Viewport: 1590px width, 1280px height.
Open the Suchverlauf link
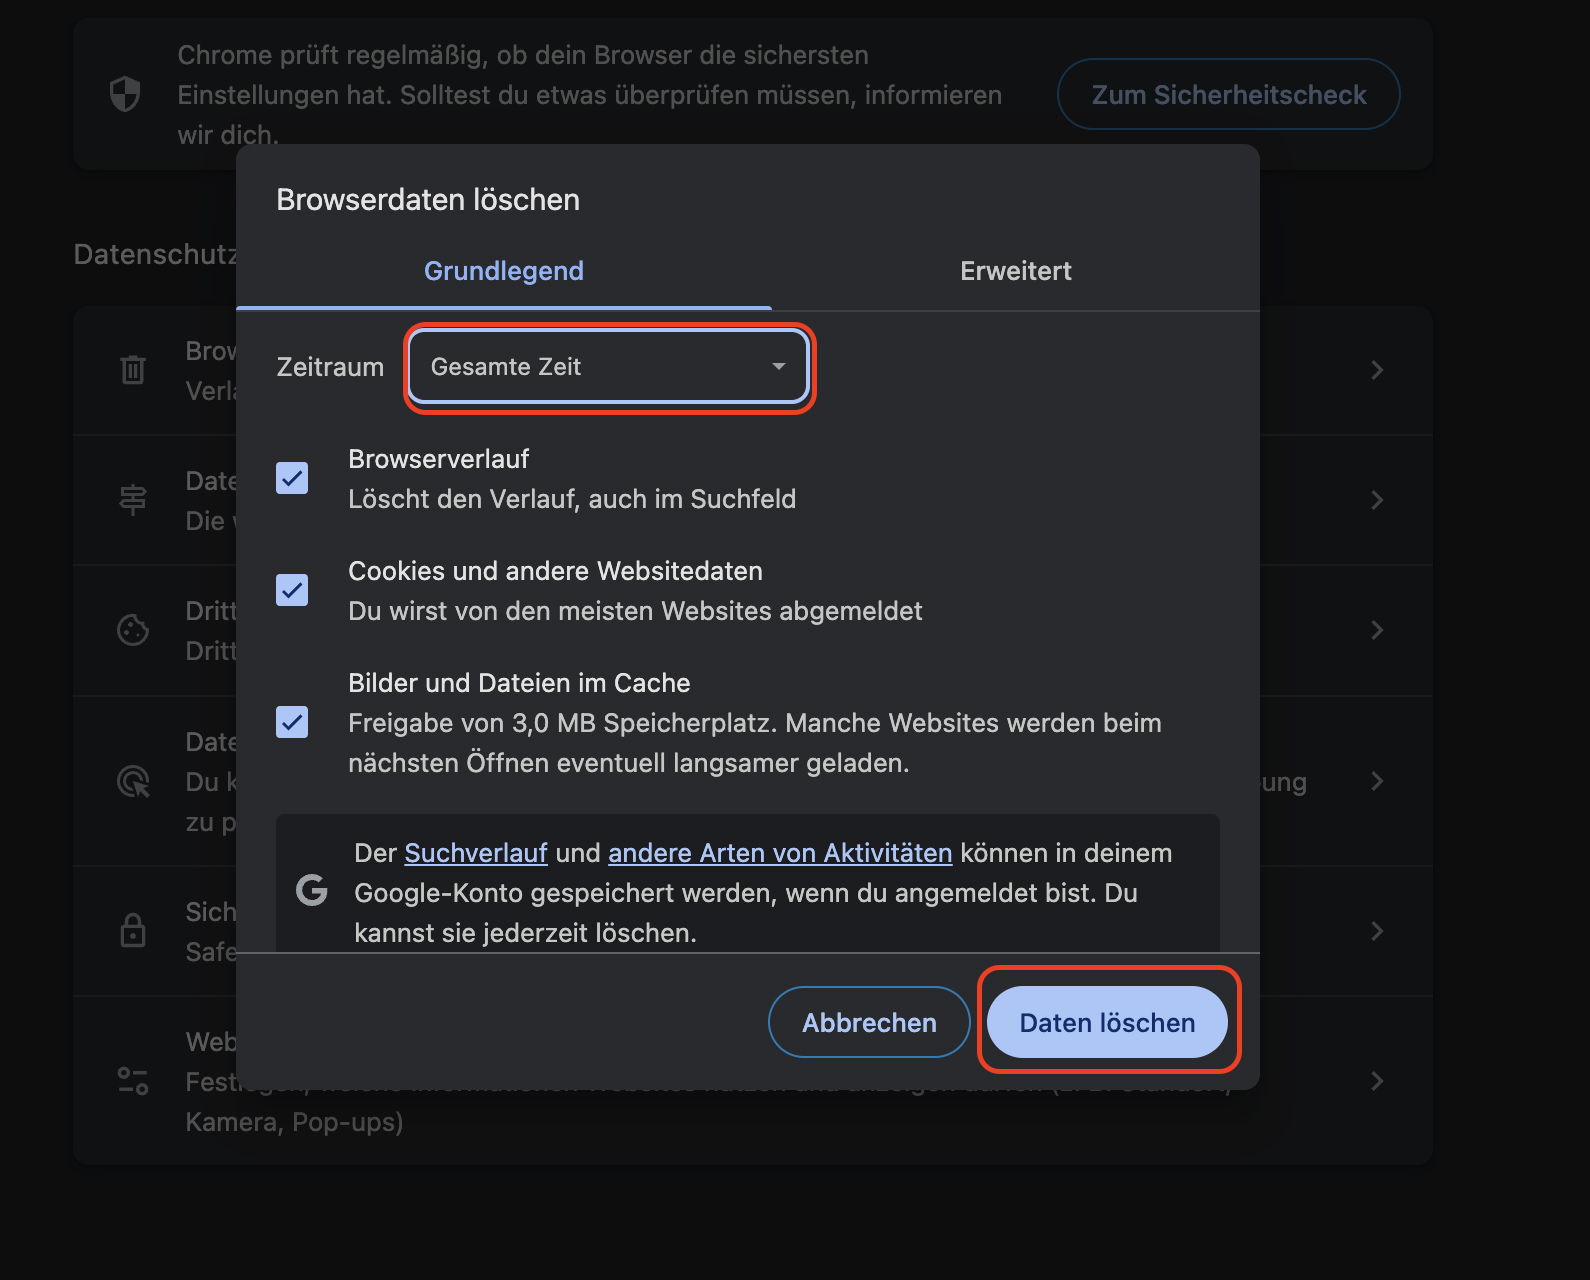pyautogui.click(x=475, y=853)
